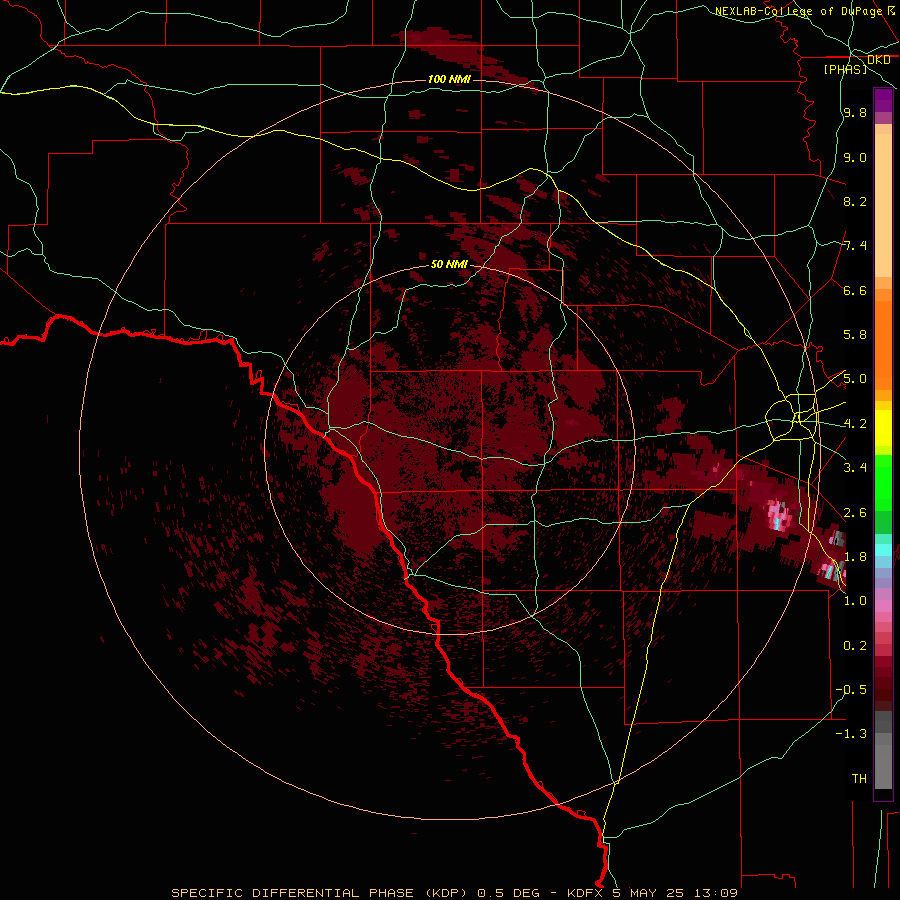
Task: Click the -0.5 value on color scale
Action: pos(851,690)
